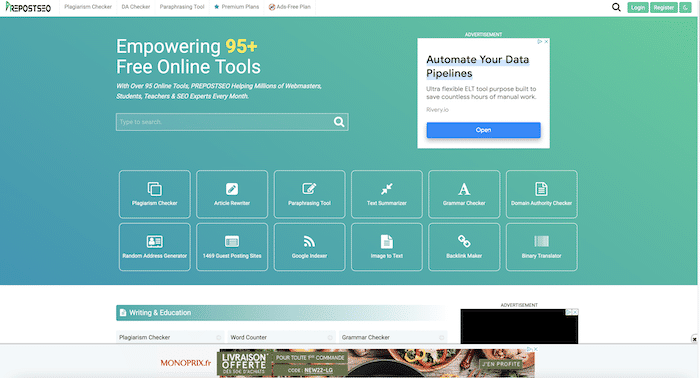Open the Article Rewriter tile
Screen dimensions: 700x378
click(x=232, y=194)
